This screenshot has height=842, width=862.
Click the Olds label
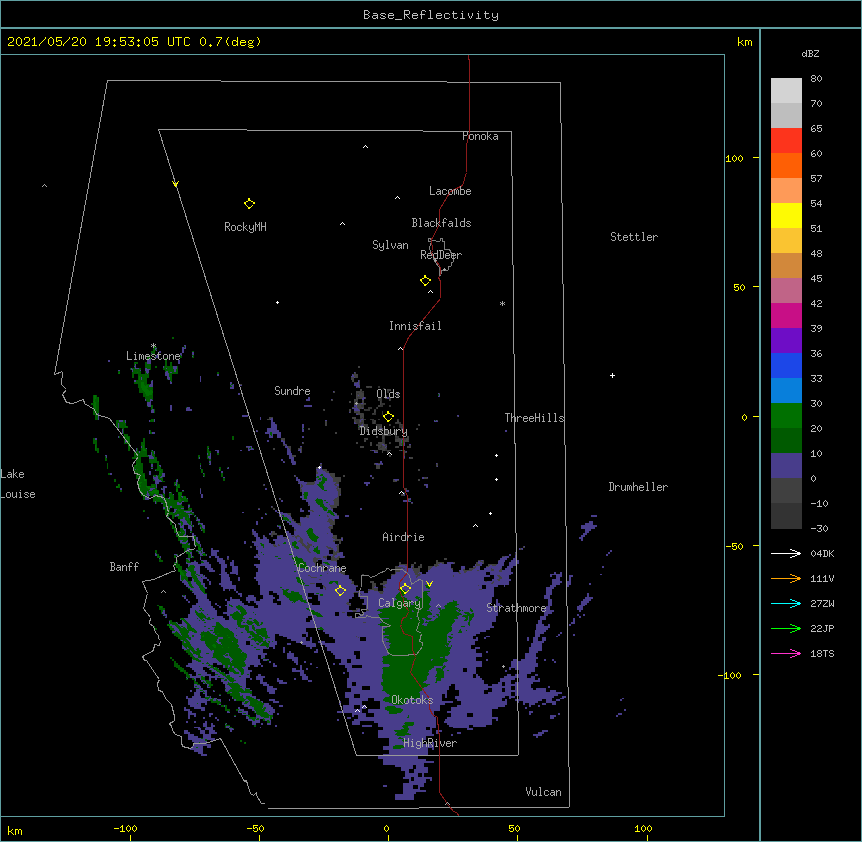tap(388, 394)
